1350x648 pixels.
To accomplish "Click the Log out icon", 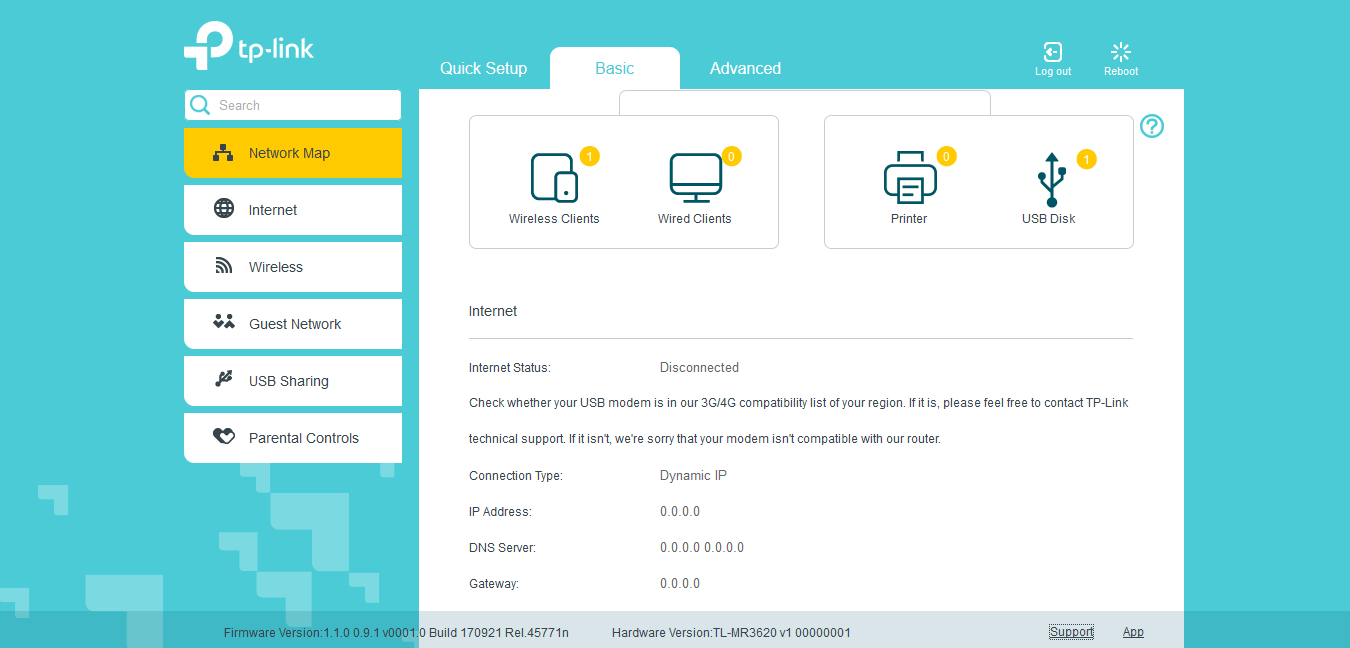I will [1052, 53].
